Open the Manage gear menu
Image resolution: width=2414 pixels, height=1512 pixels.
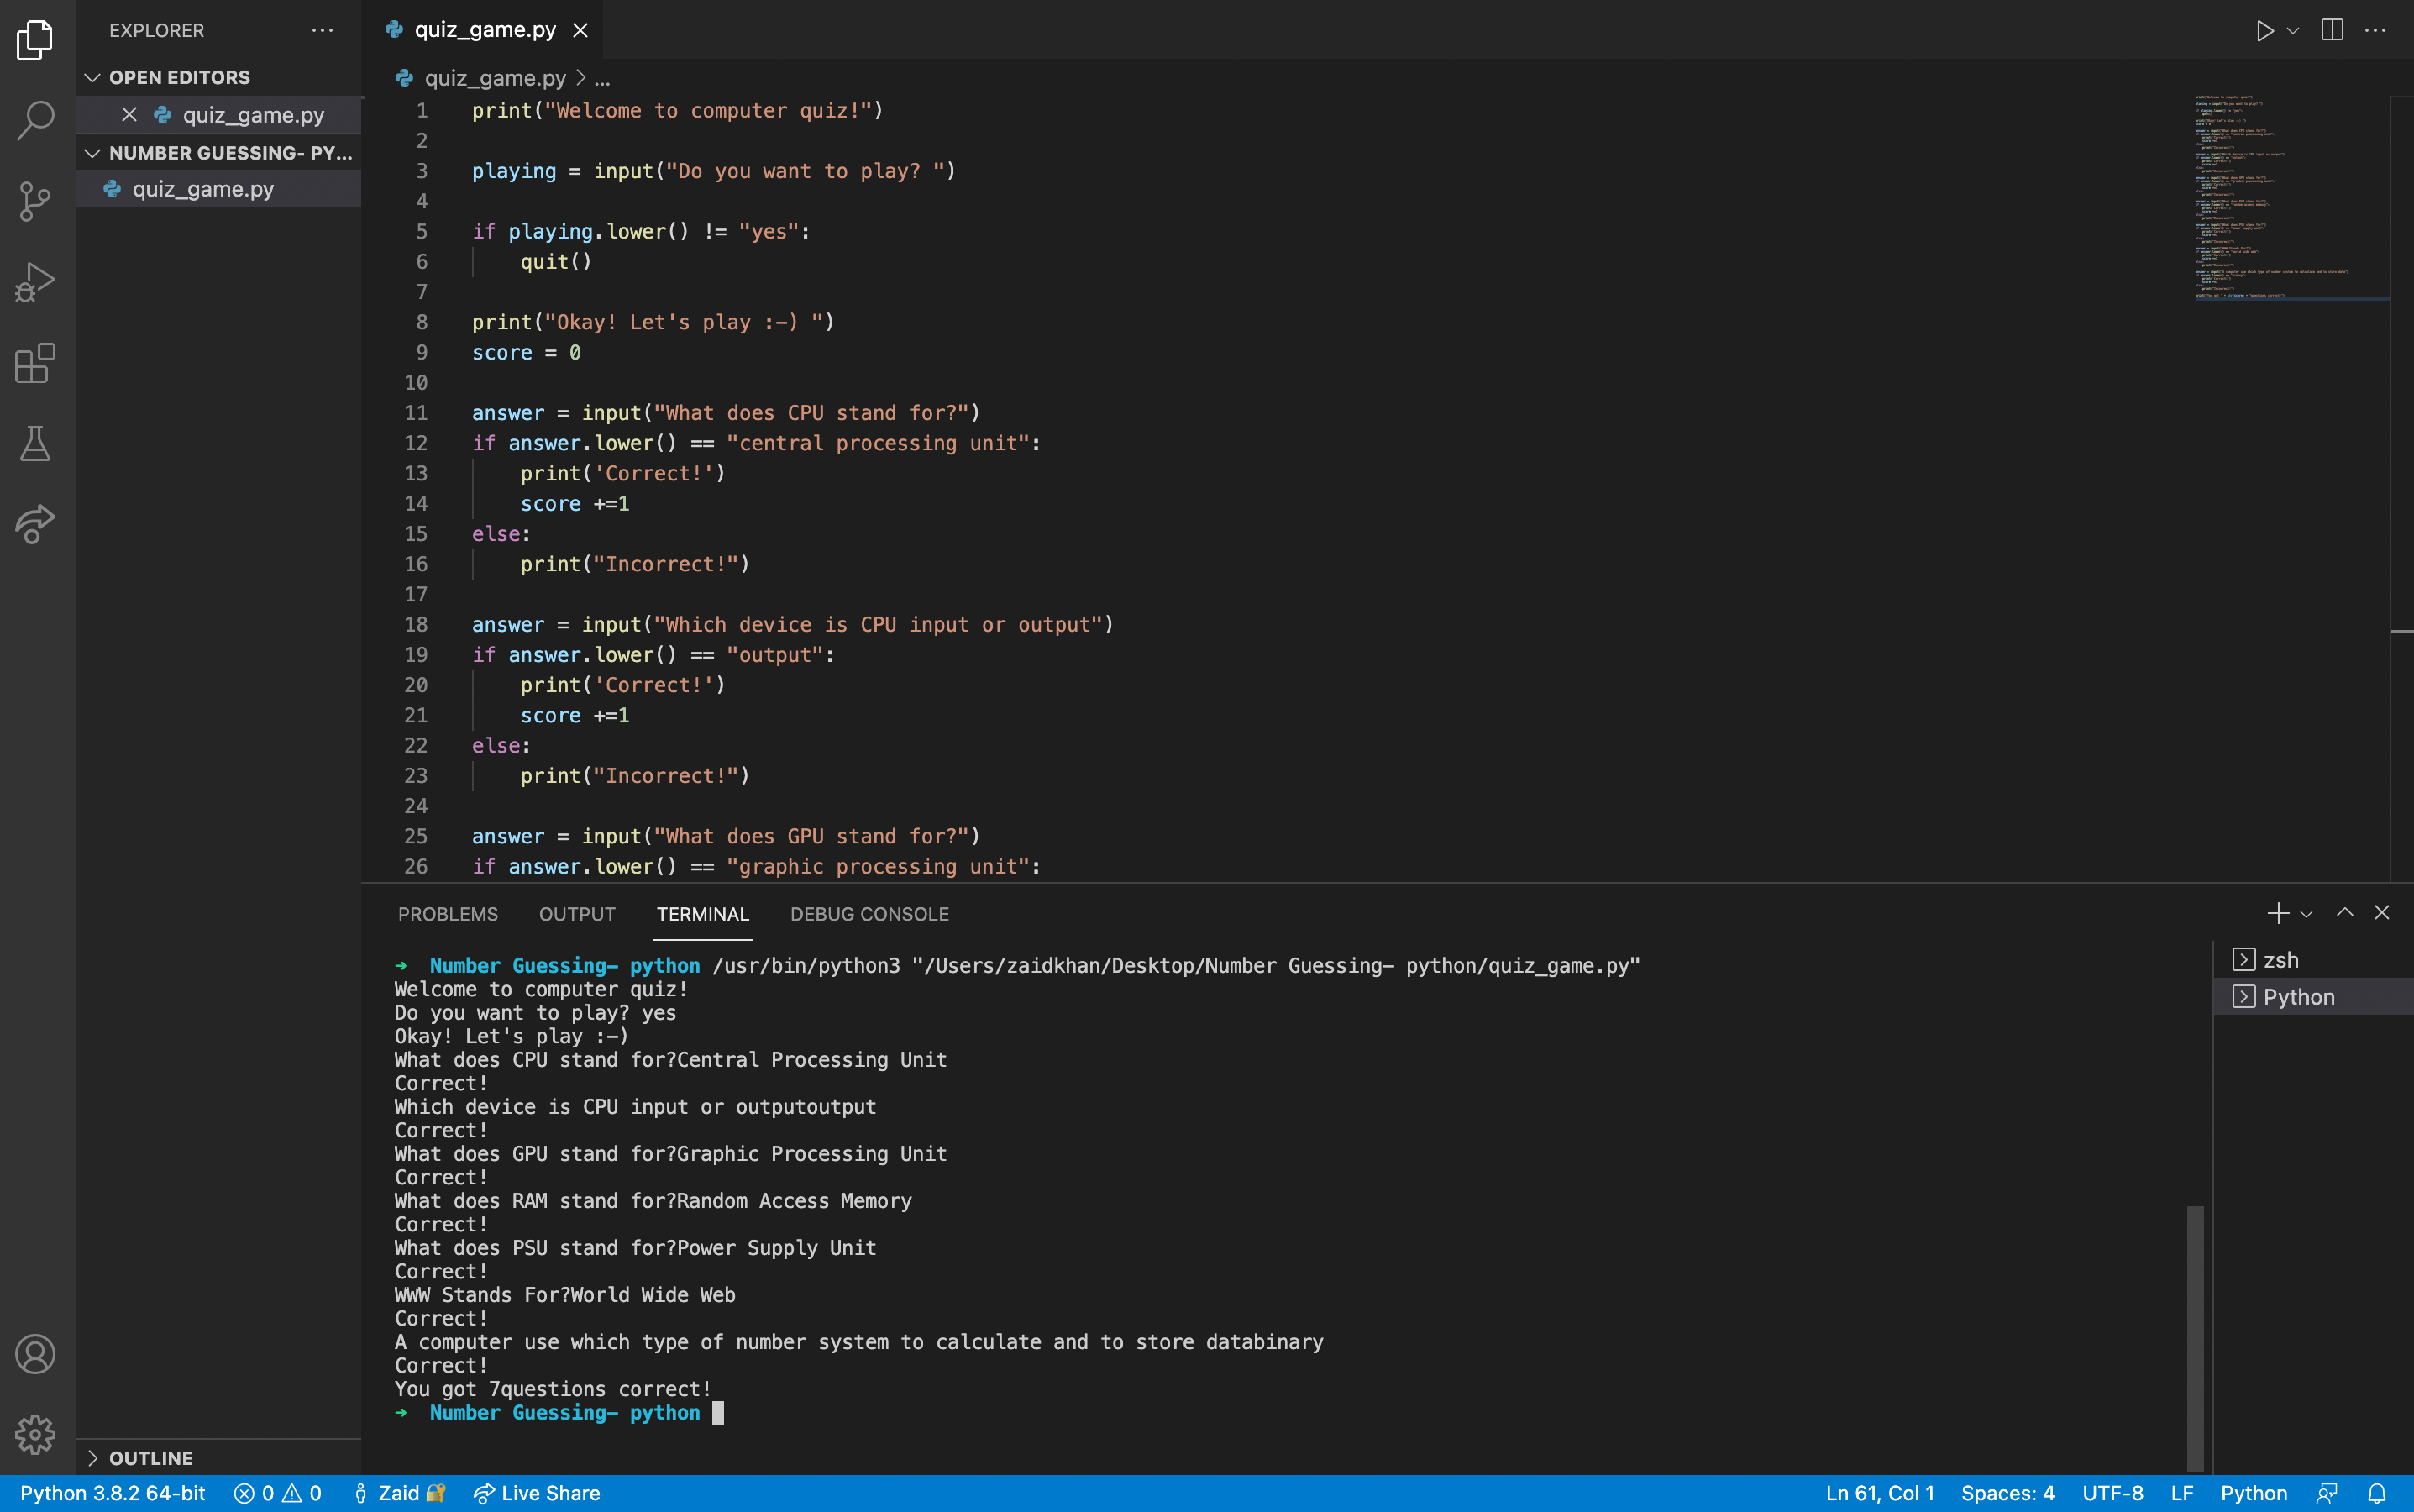point(36,1435)
